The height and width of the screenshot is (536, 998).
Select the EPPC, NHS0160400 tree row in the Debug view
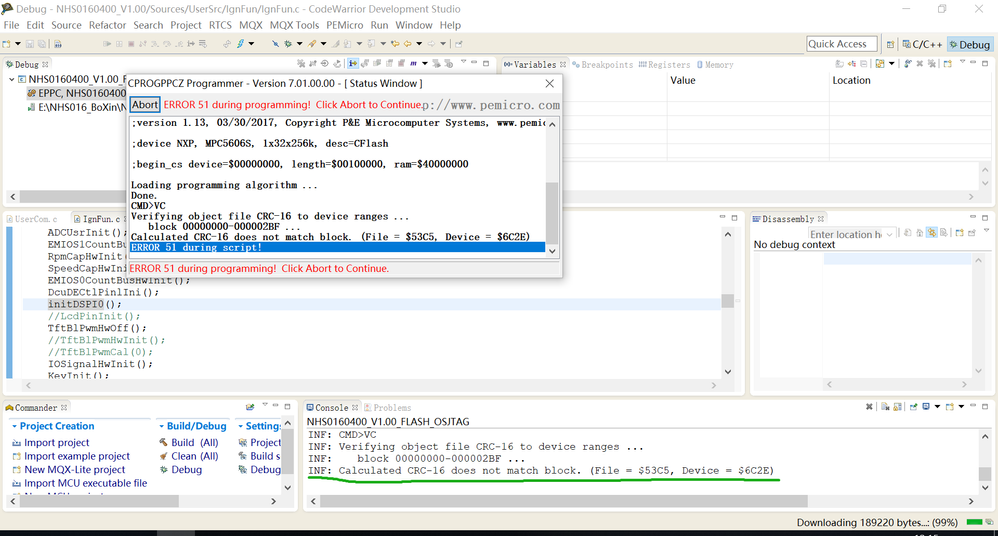coord(76,93)
